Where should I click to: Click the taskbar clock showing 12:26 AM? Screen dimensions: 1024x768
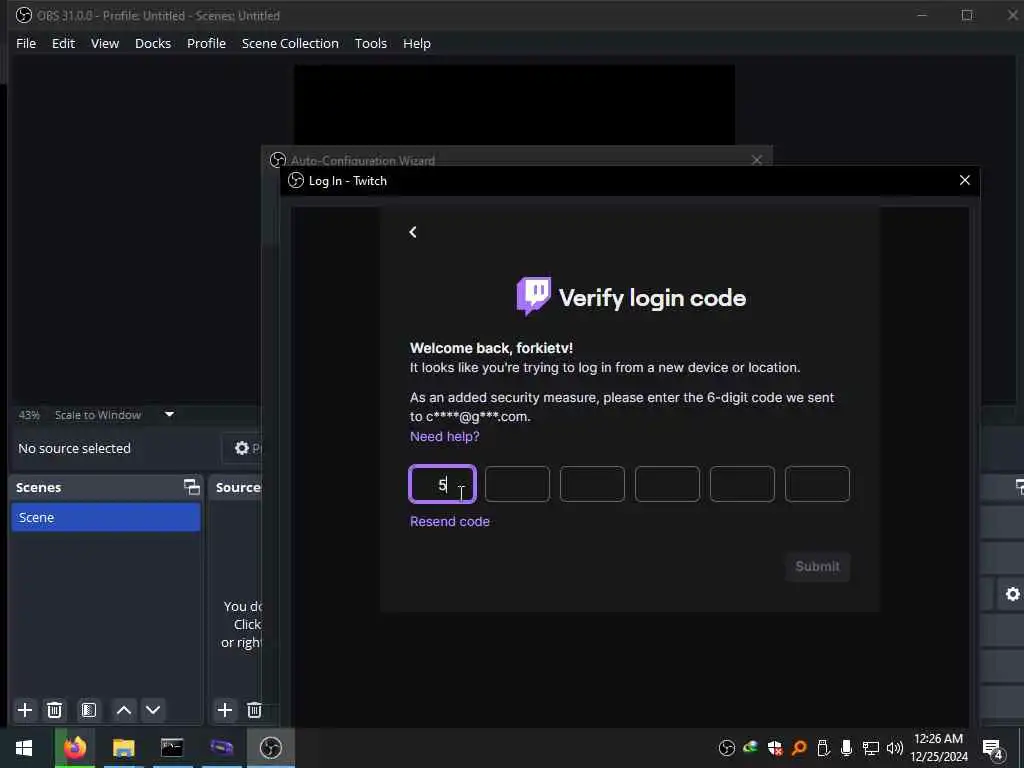(938, 748)
